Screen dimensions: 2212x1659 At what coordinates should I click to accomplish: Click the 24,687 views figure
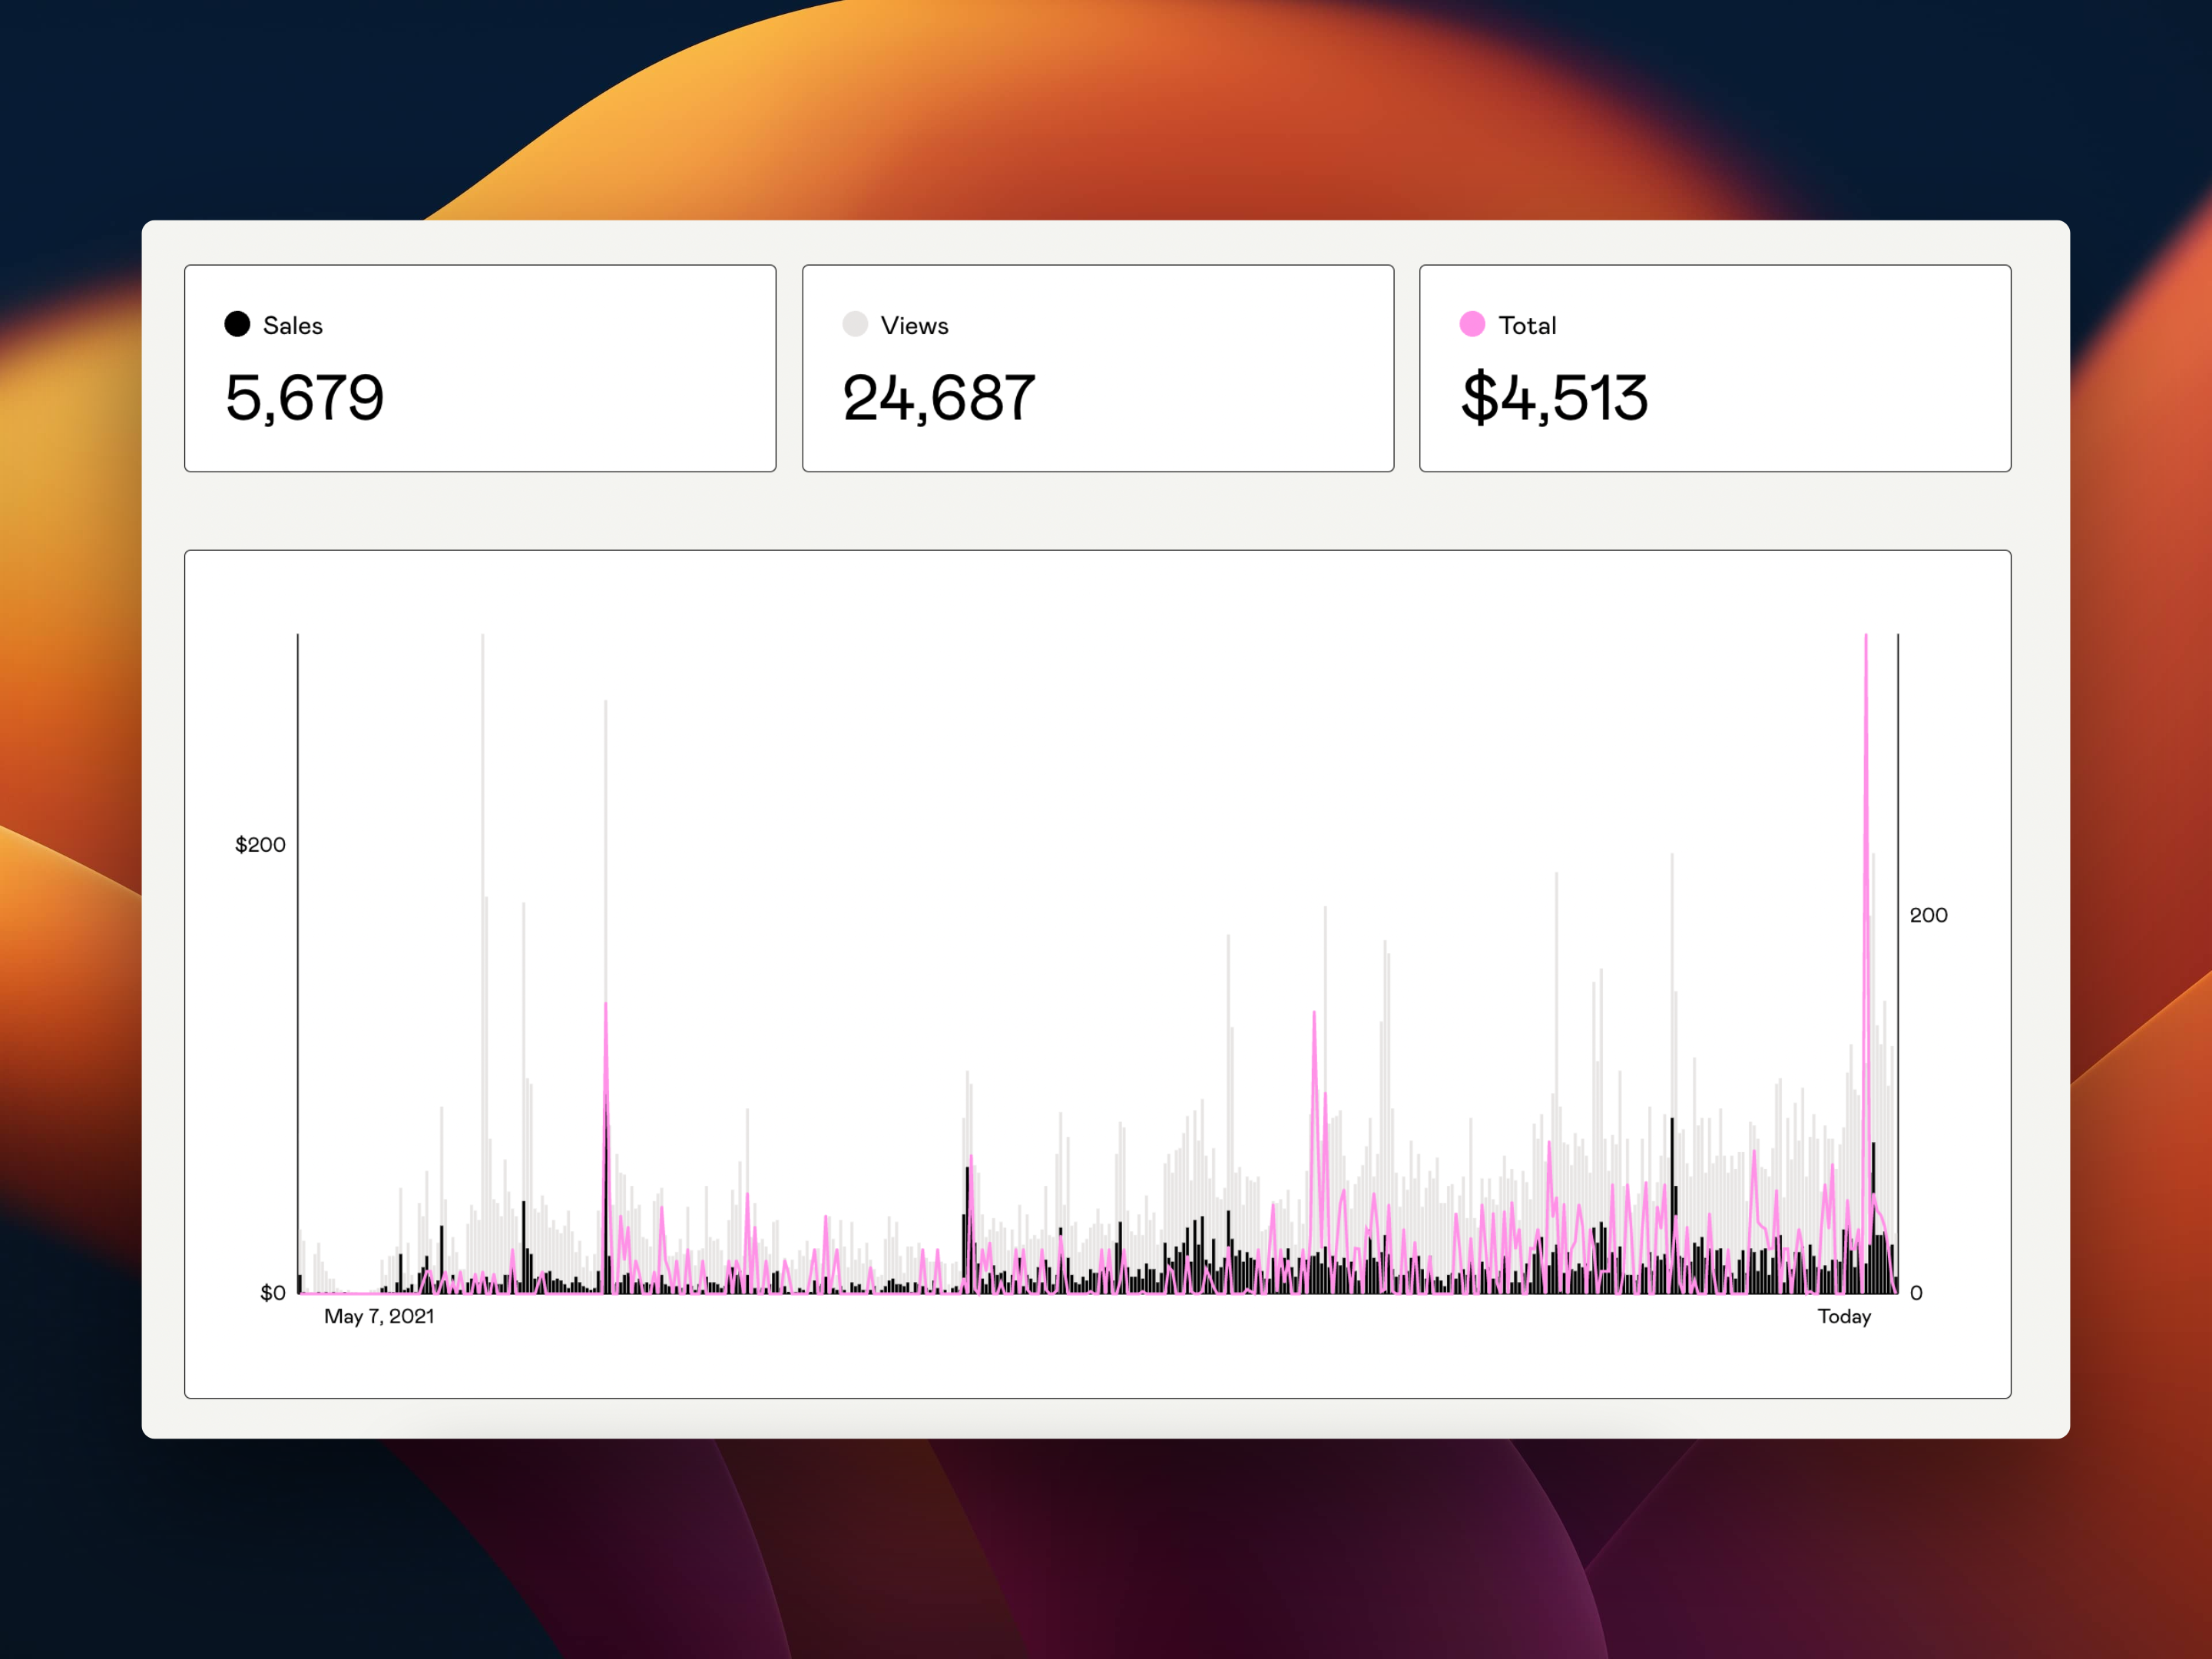(939, 398)
